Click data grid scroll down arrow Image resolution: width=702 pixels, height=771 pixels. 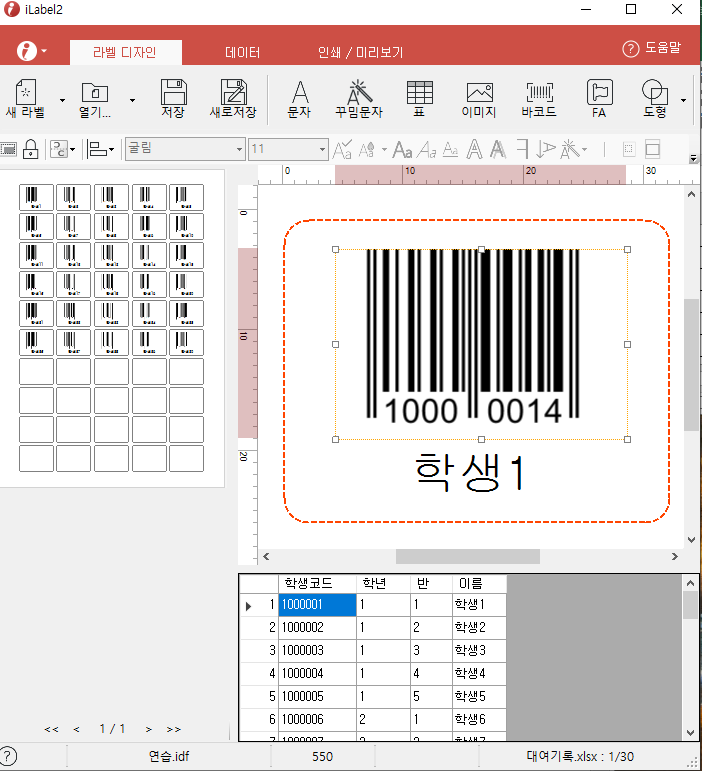click(691, 732)
